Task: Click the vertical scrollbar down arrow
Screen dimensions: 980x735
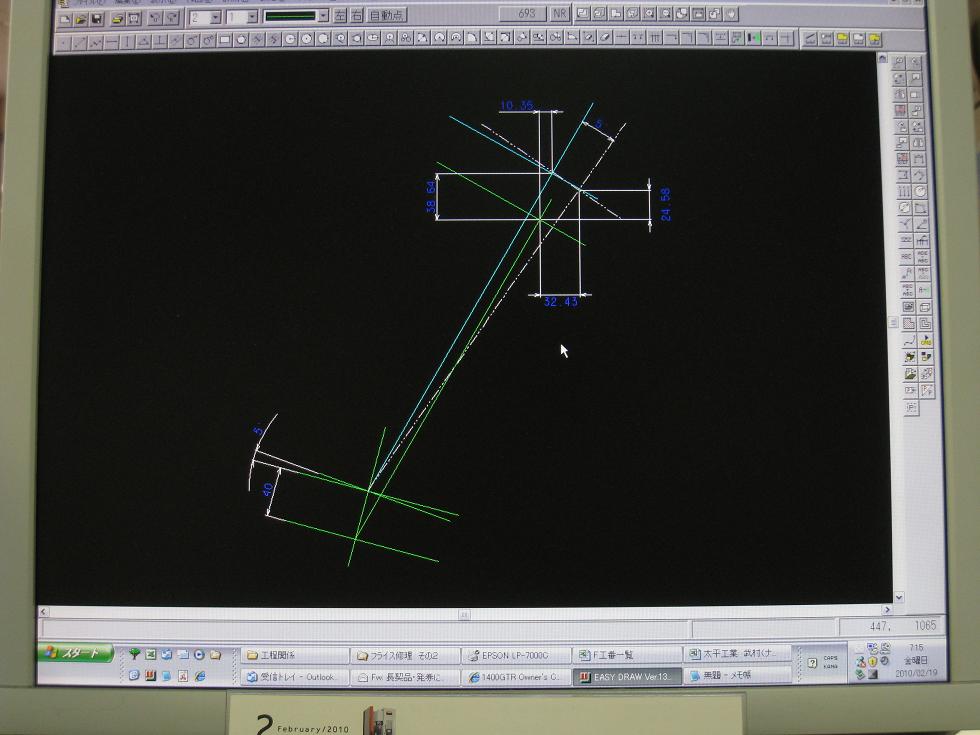Action: pos(899,597)
